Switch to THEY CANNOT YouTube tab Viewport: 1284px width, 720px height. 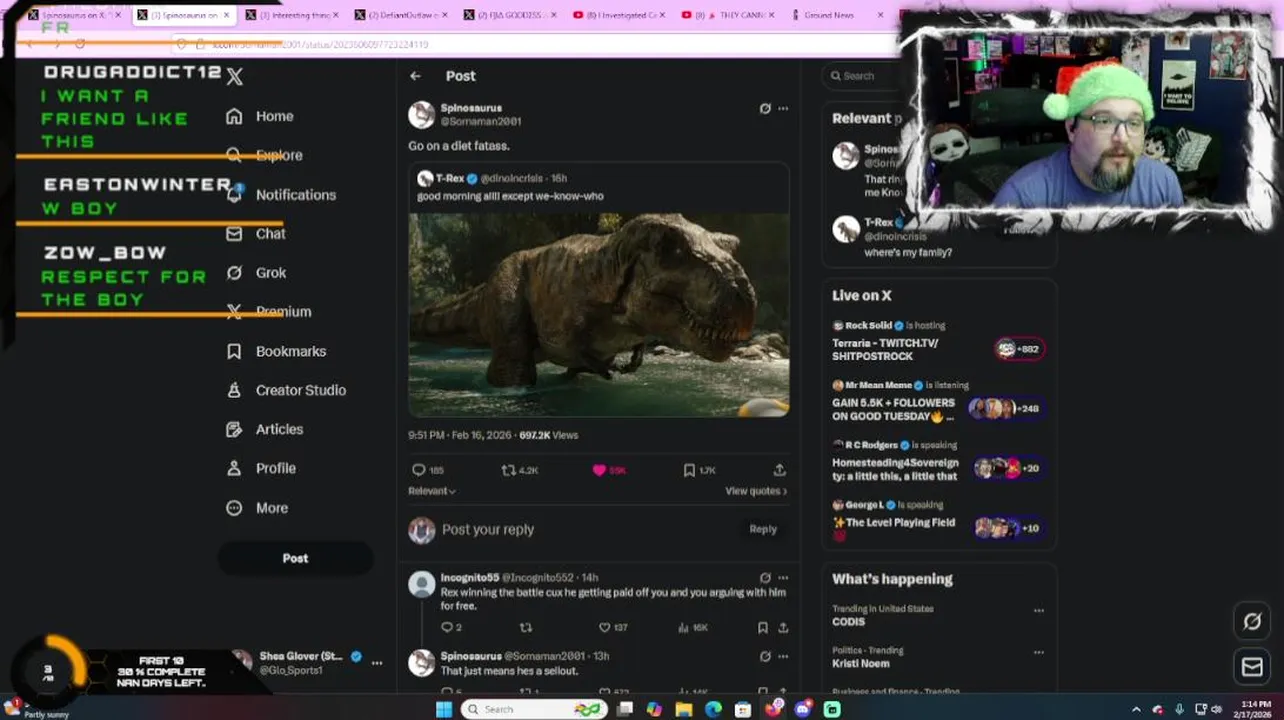point(729,15)
